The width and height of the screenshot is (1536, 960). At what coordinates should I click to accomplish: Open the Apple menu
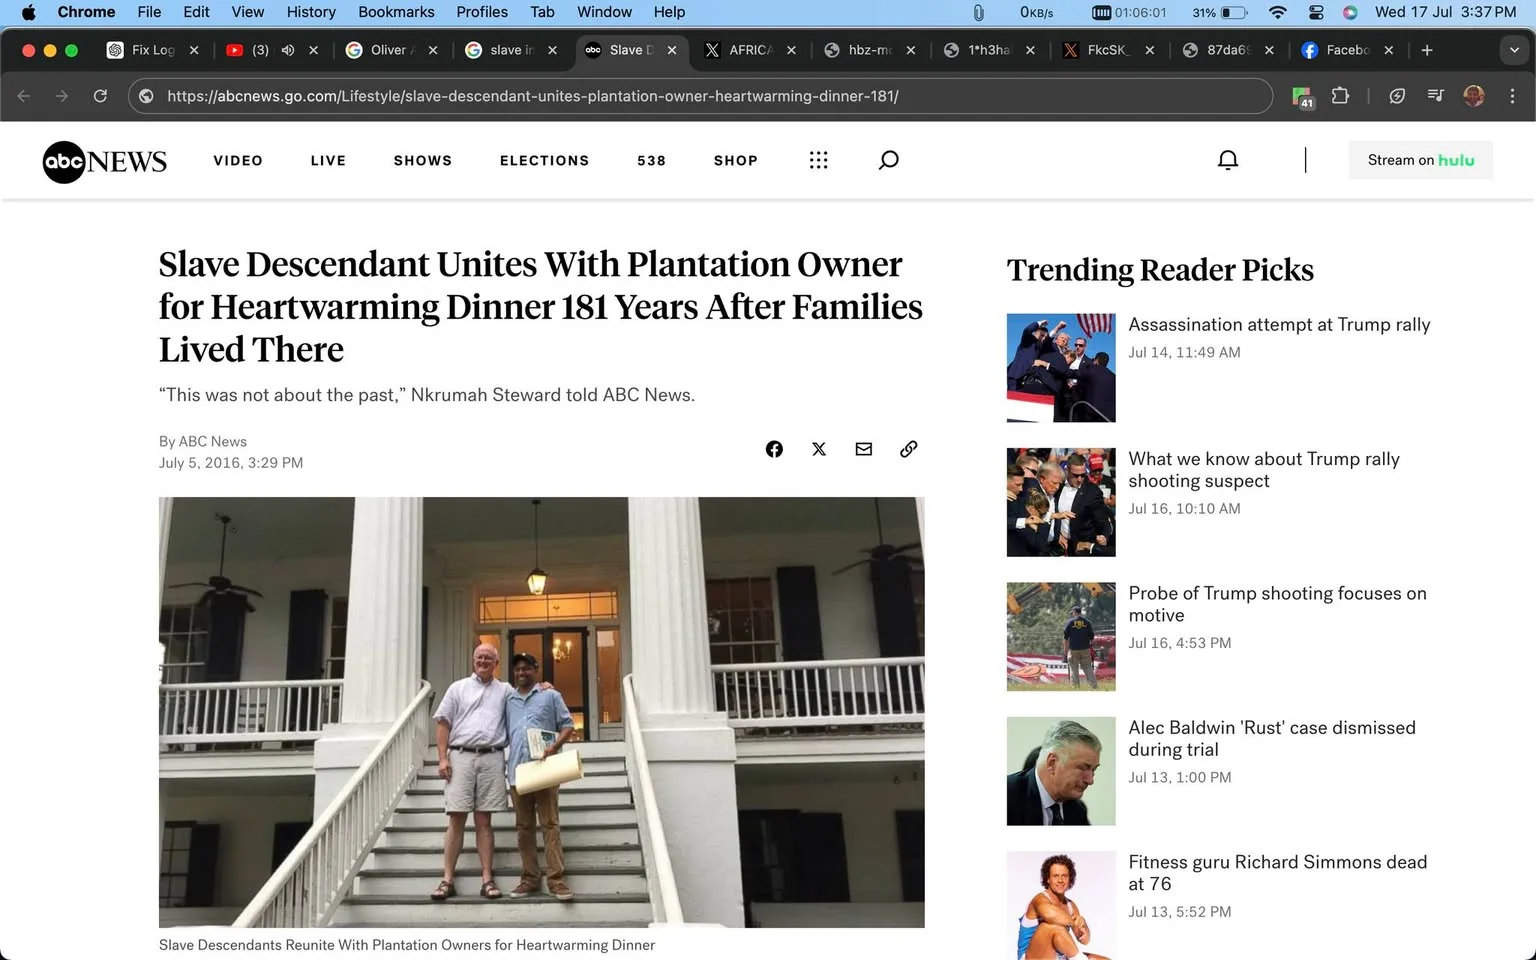28,12
